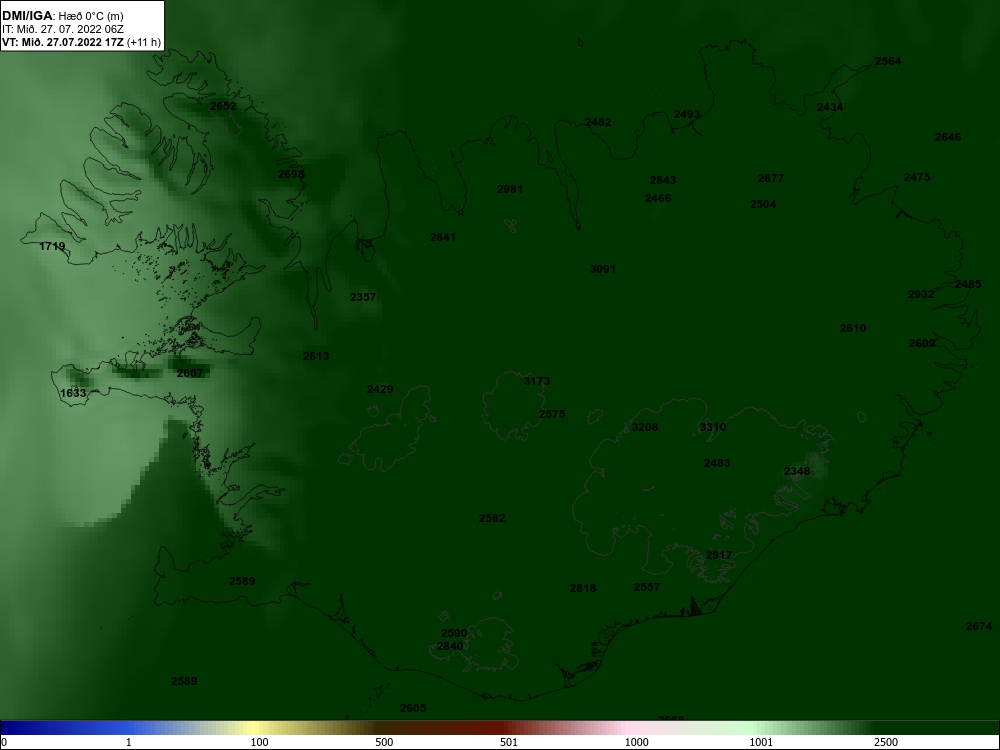Click the map value 2843
Image resolution: width=1000 pixels, height=750 pixels.
[663, 180]
